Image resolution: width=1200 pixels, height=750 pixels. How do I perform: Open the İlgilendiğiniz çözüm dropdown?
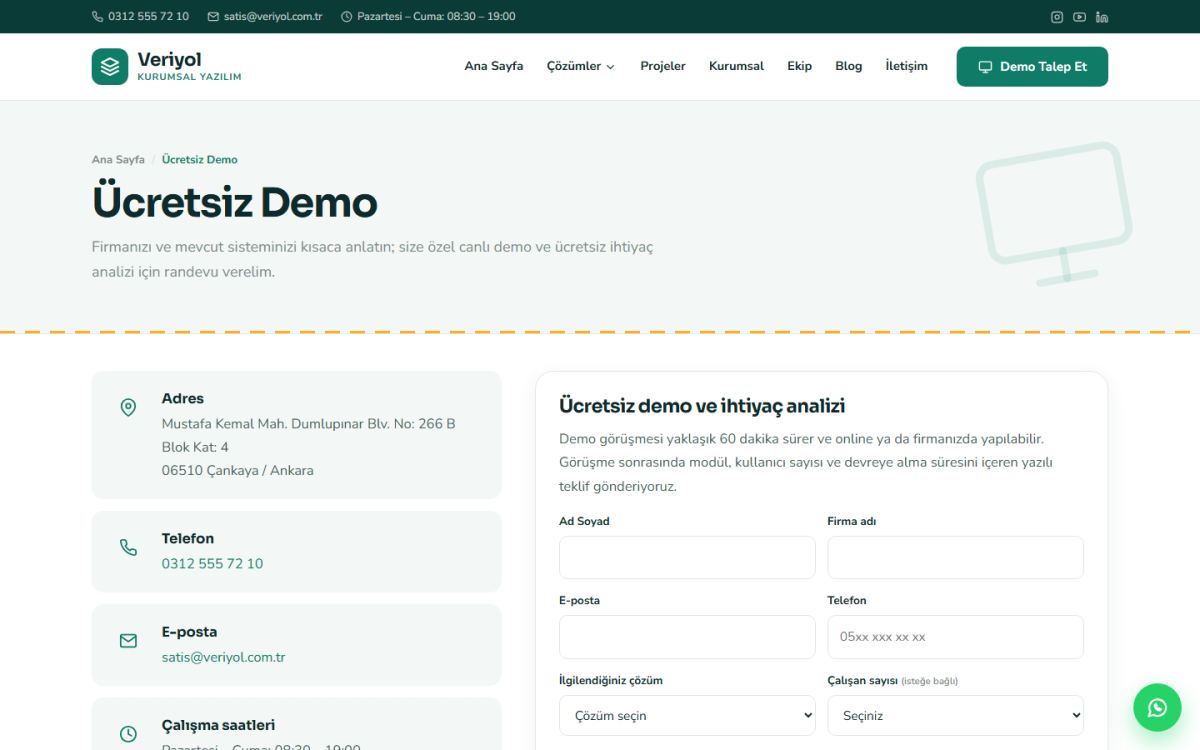tap(687, 716)
